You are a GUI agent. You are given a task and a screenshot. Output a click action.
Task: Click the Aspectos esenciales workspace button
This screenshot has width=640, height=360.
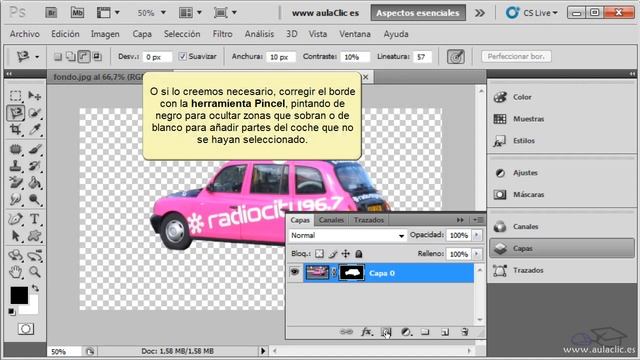(418, 13)
